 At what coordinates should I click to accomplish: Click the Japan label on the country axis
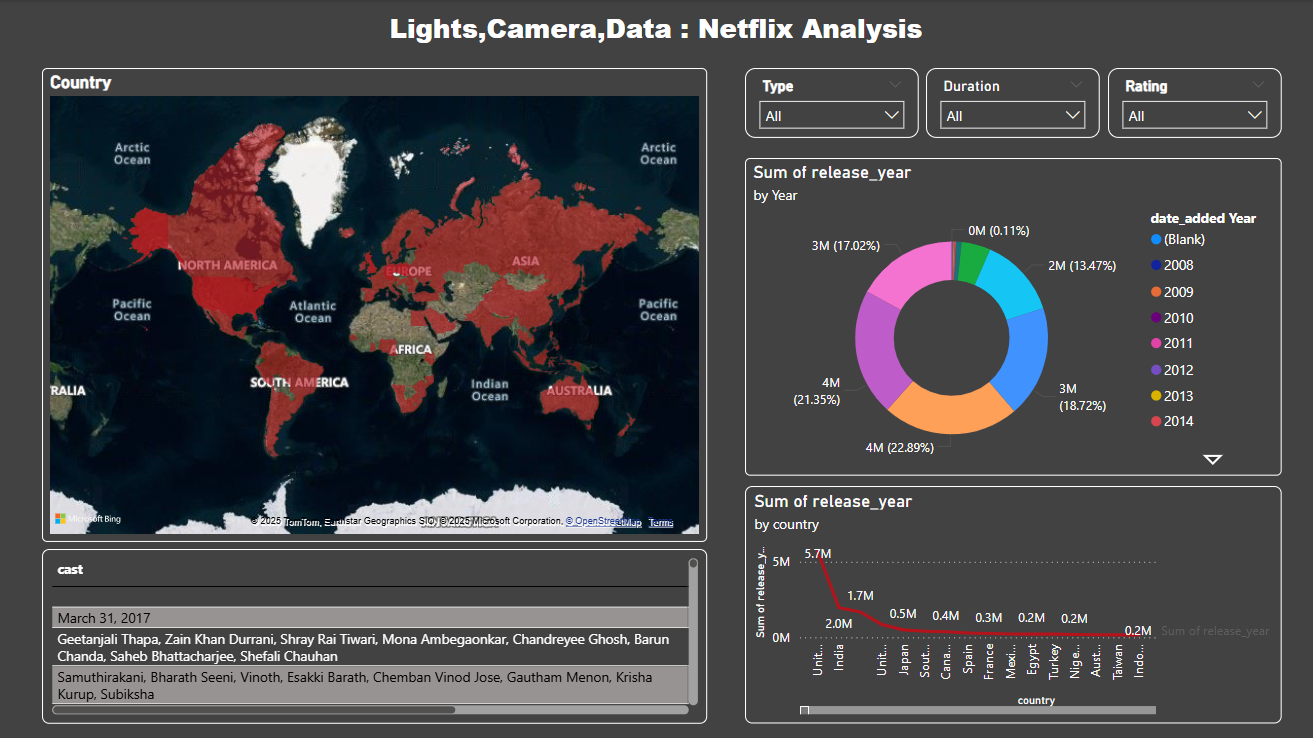pos(904,661)
